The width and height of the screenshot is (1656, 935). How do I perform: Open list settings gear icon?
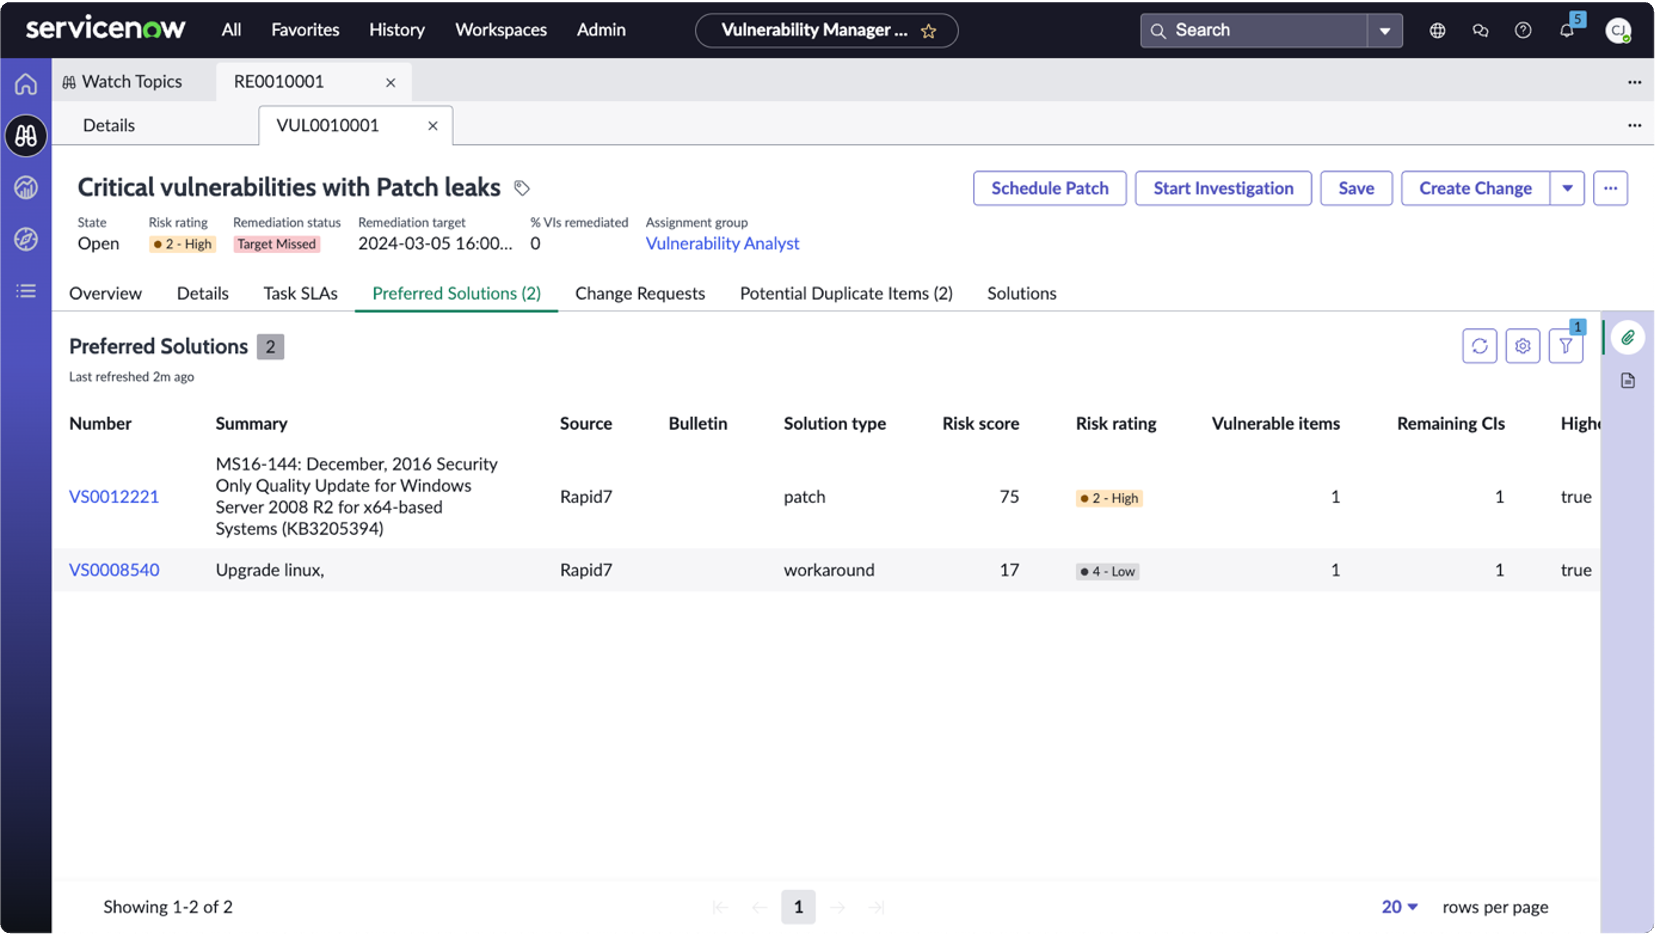coord(1522,346)
